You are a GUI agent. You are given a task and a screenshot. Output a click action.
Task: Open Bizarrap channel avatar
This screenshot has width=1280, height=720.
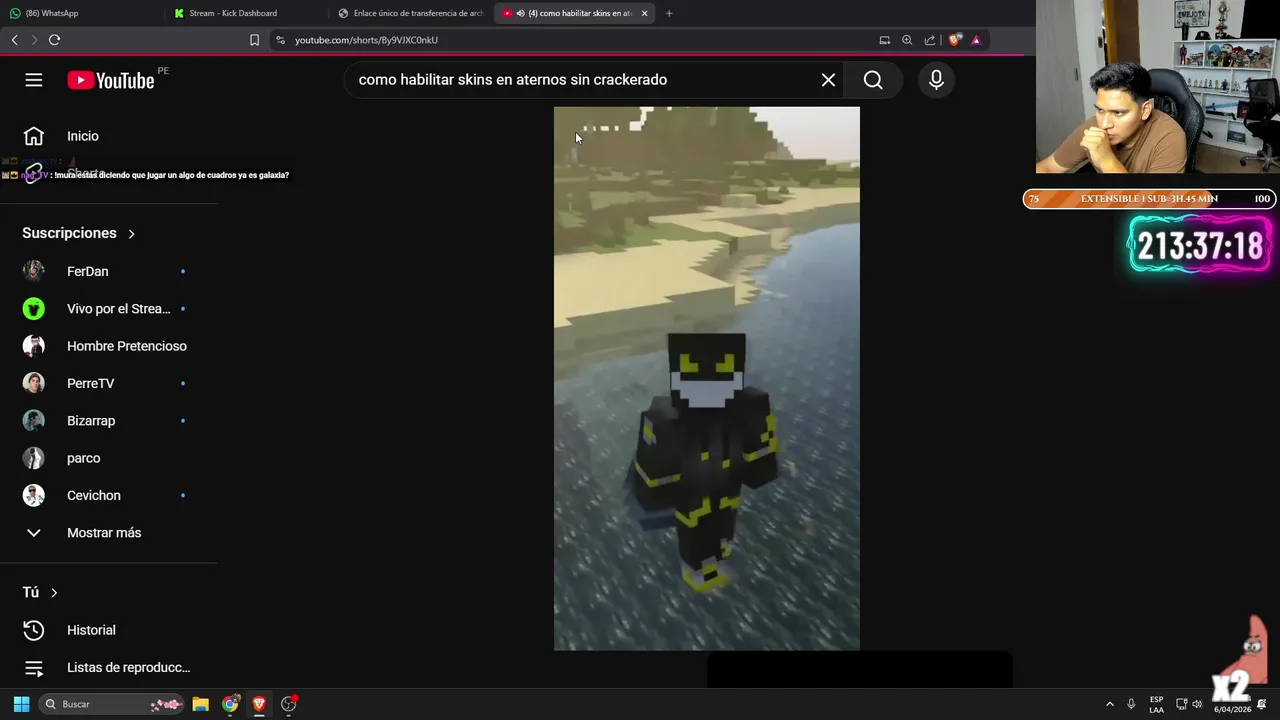pyautogui.click(x=34, y=421)
